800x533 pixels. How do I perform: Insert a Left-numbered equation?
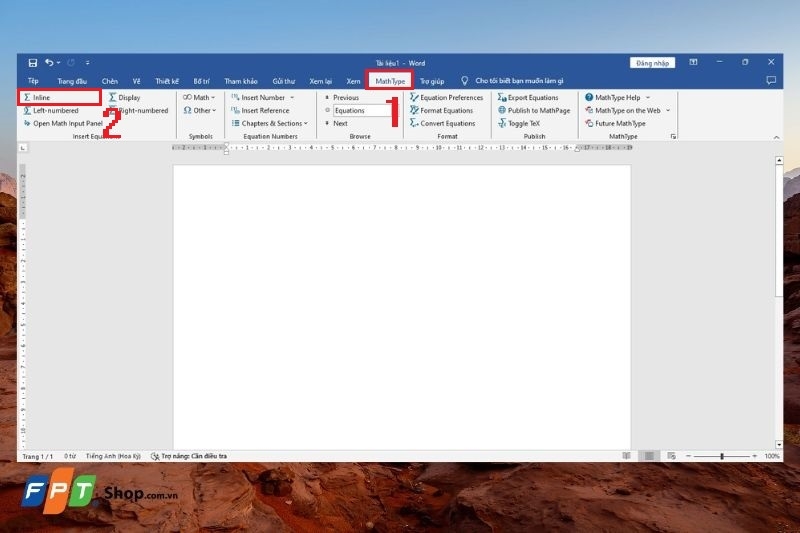(51, 110)
